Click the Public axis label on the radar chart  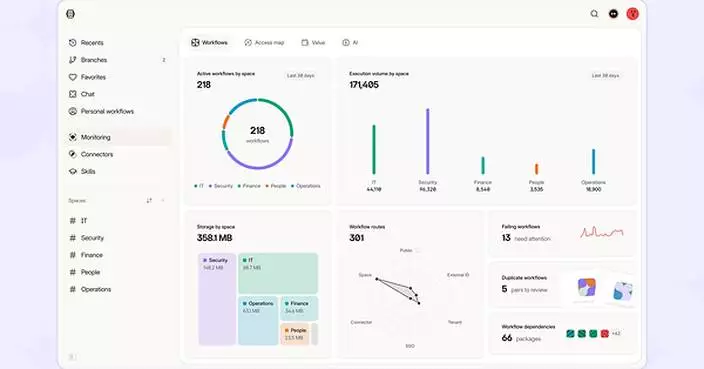[x=406, y=250]
